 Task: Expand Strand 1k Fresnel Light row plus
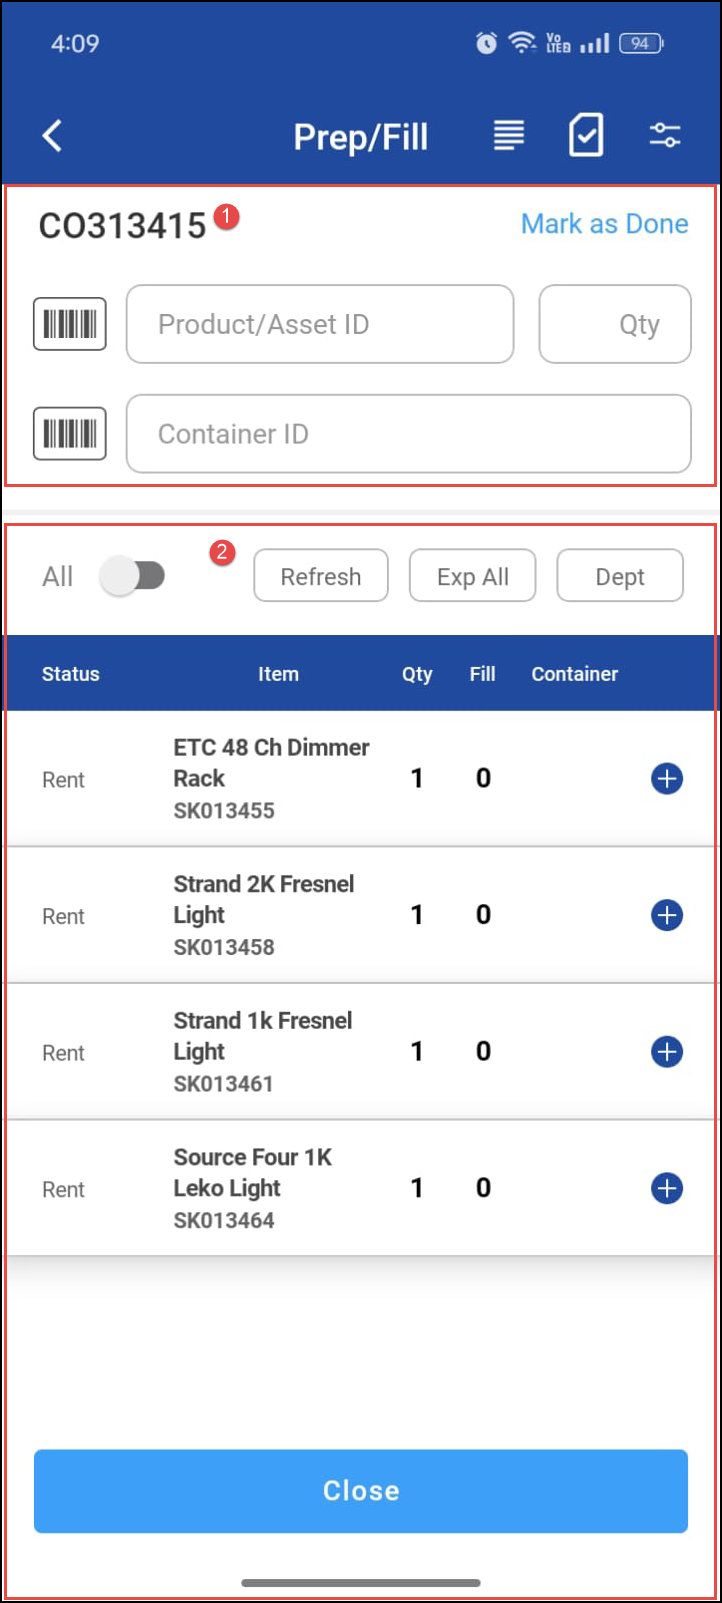(x=667, y=1052)
